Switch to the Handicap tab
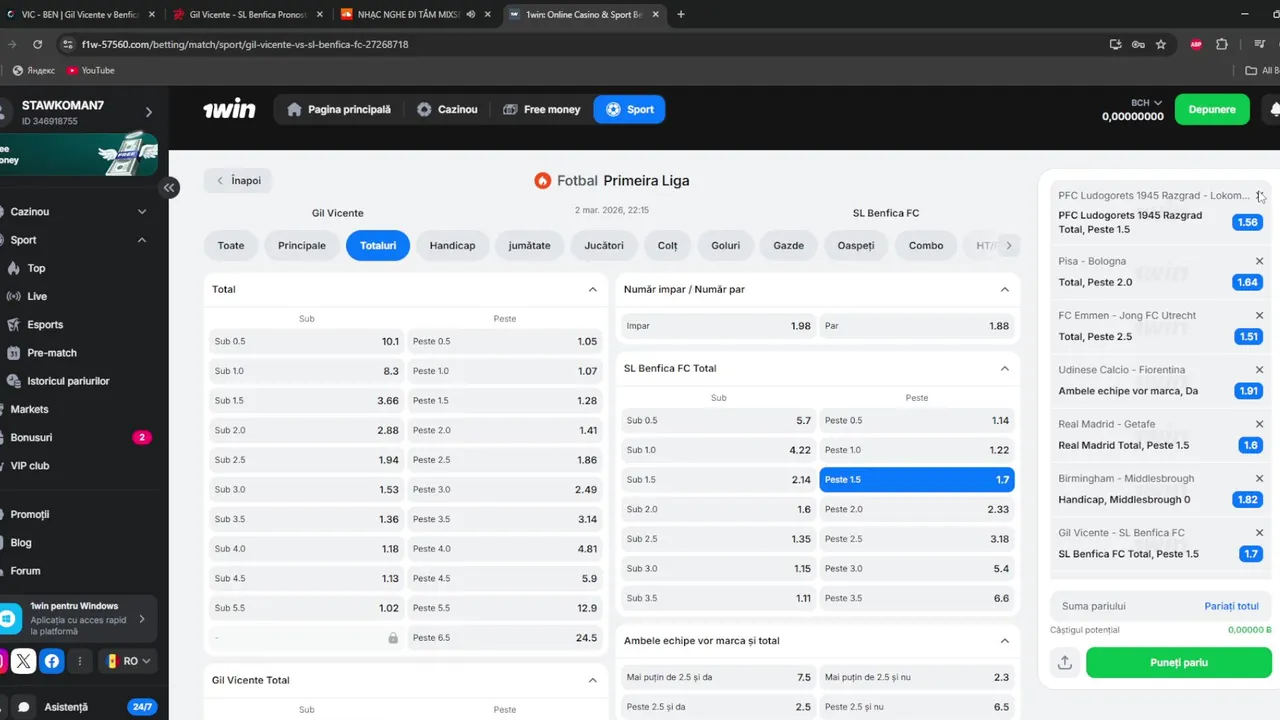 coord(453,245)
